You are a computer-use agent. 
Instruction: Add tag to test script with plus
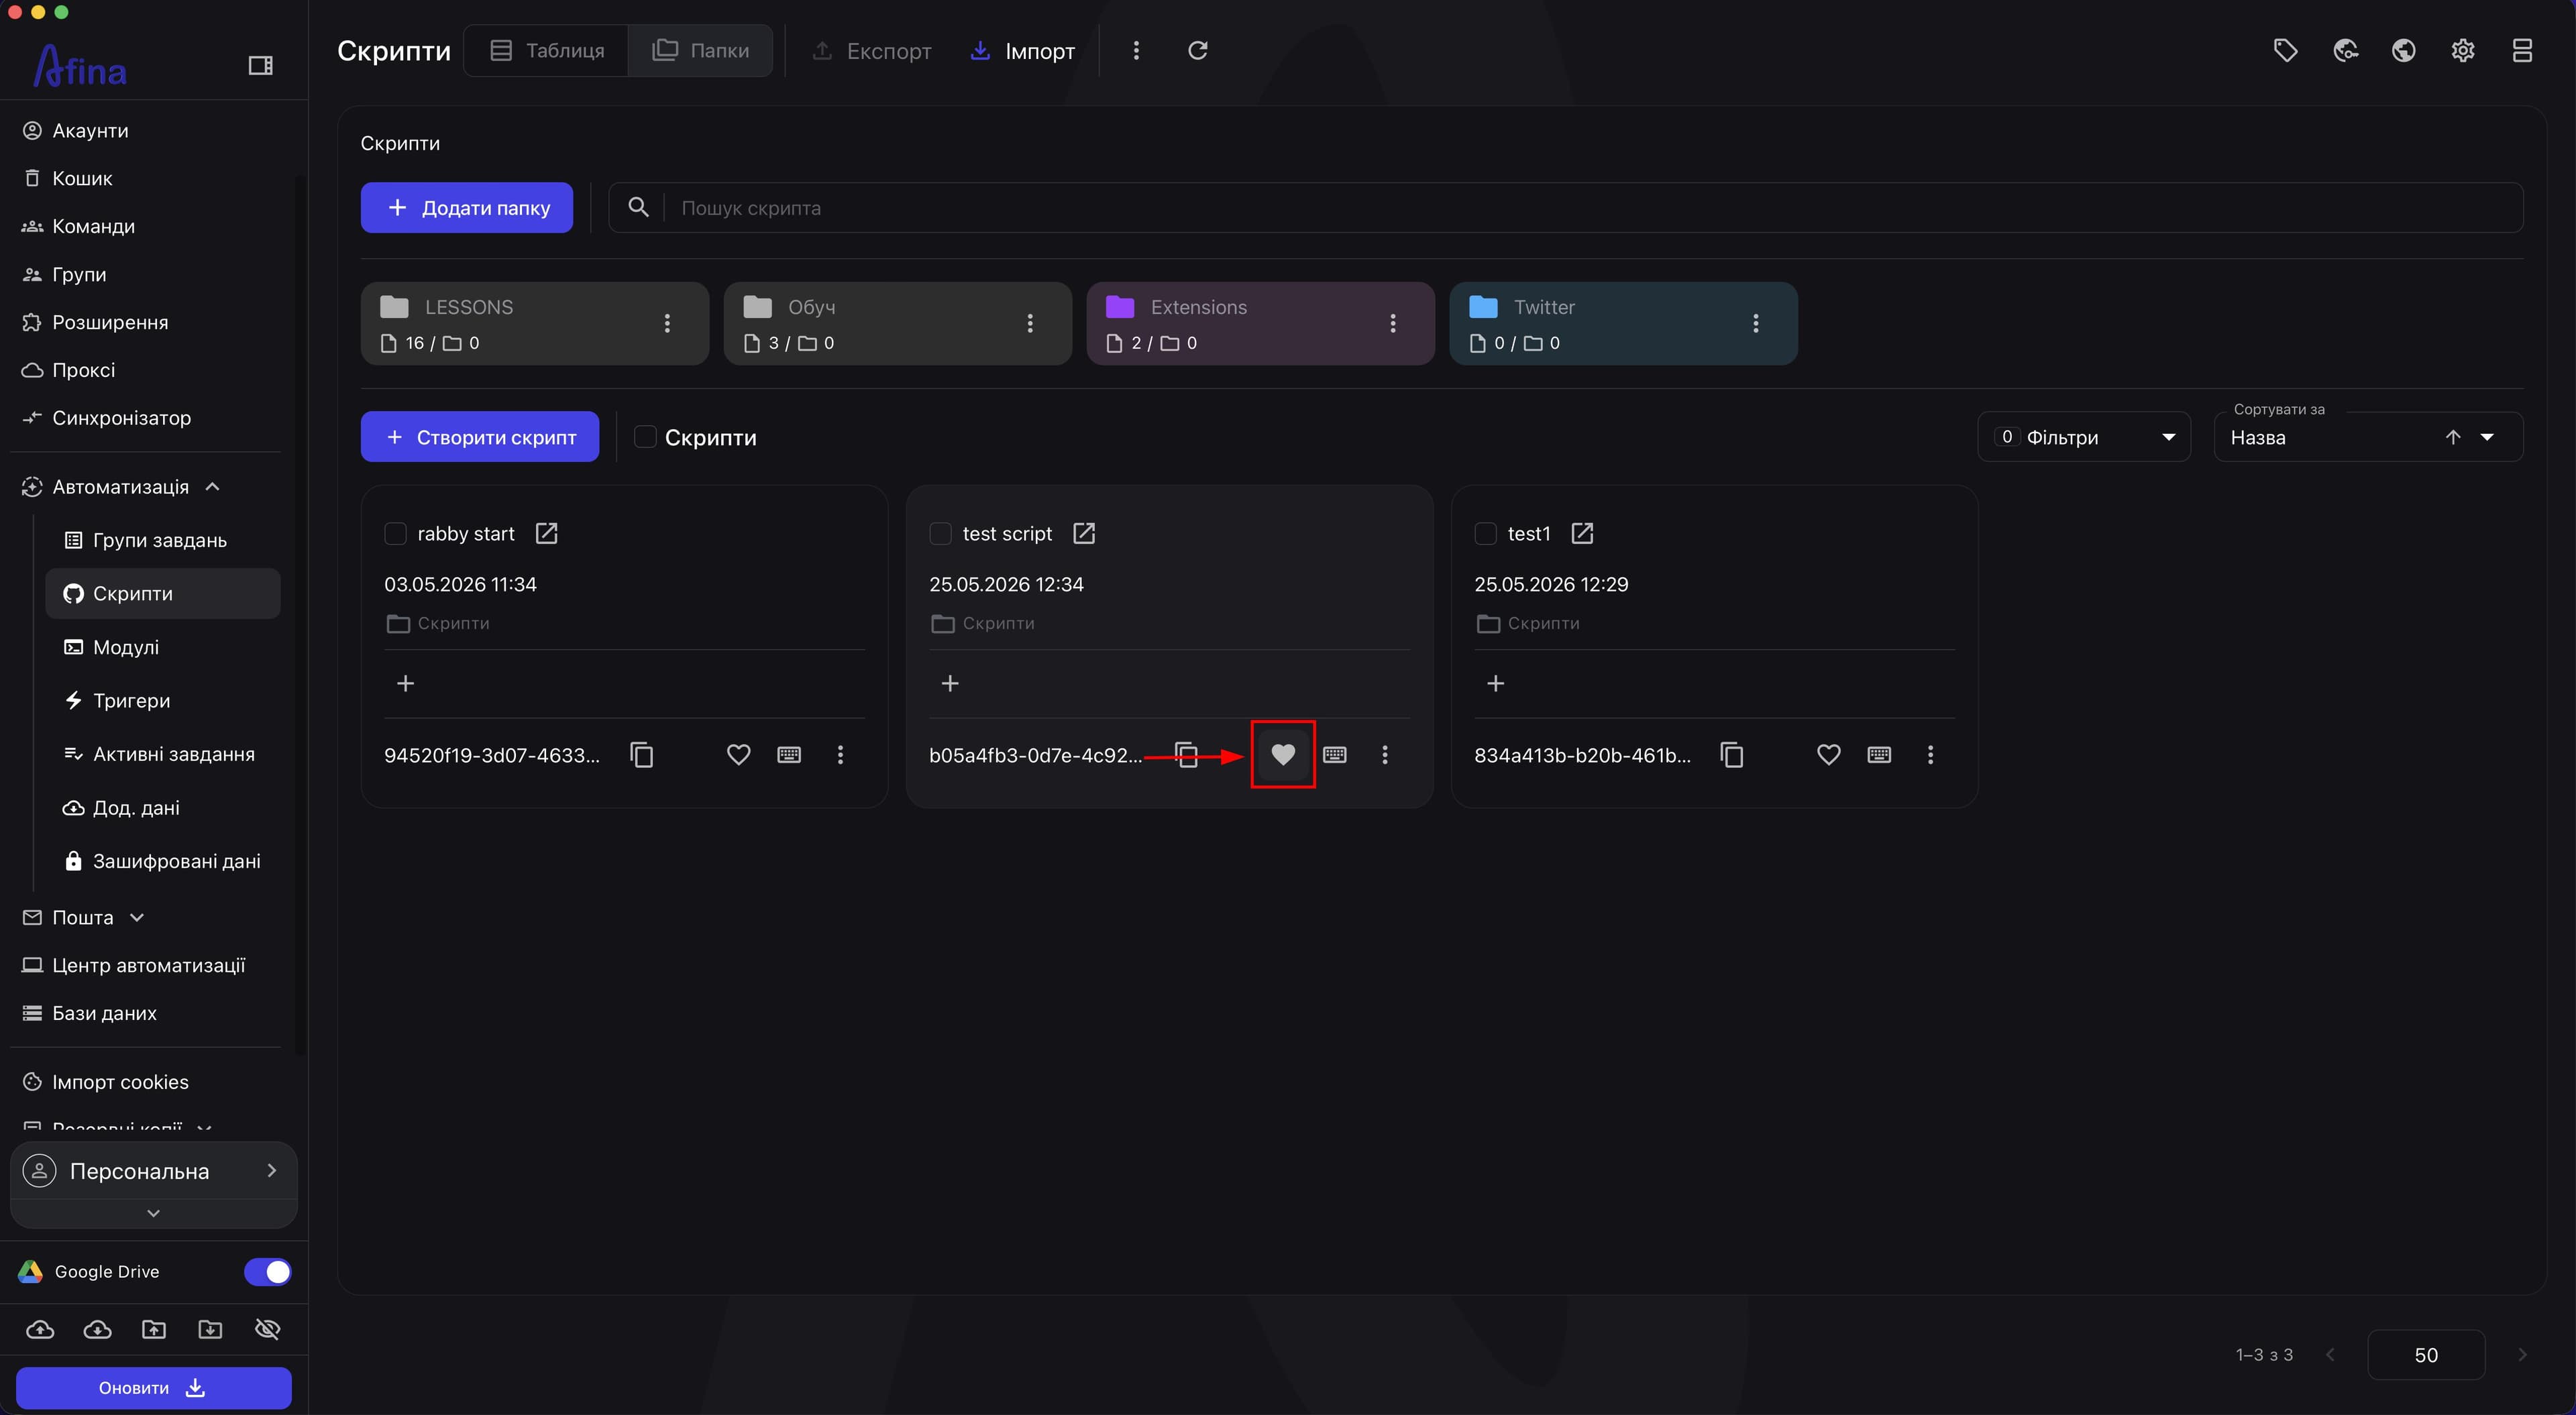pyautogui.click(x=950, y=684)
